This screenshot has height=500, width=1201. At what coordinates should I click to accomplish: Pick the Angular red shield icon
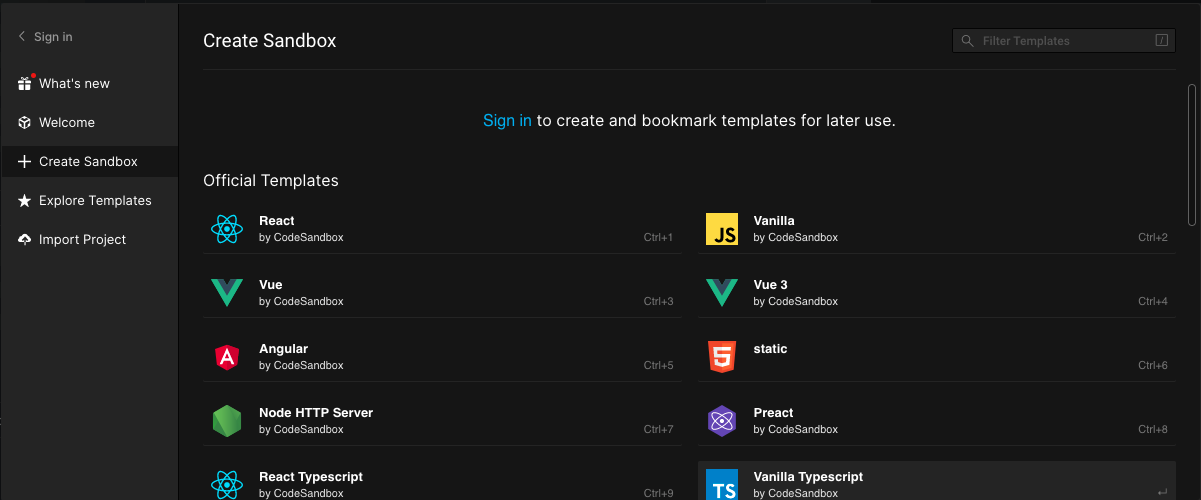pos(227,357)
